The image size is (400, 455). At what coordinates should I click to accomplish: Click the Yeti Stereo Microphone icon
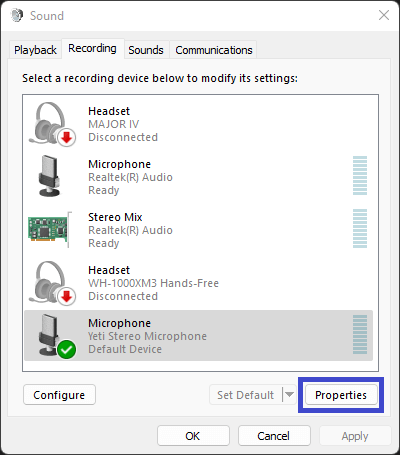click(x=53, y=336)
